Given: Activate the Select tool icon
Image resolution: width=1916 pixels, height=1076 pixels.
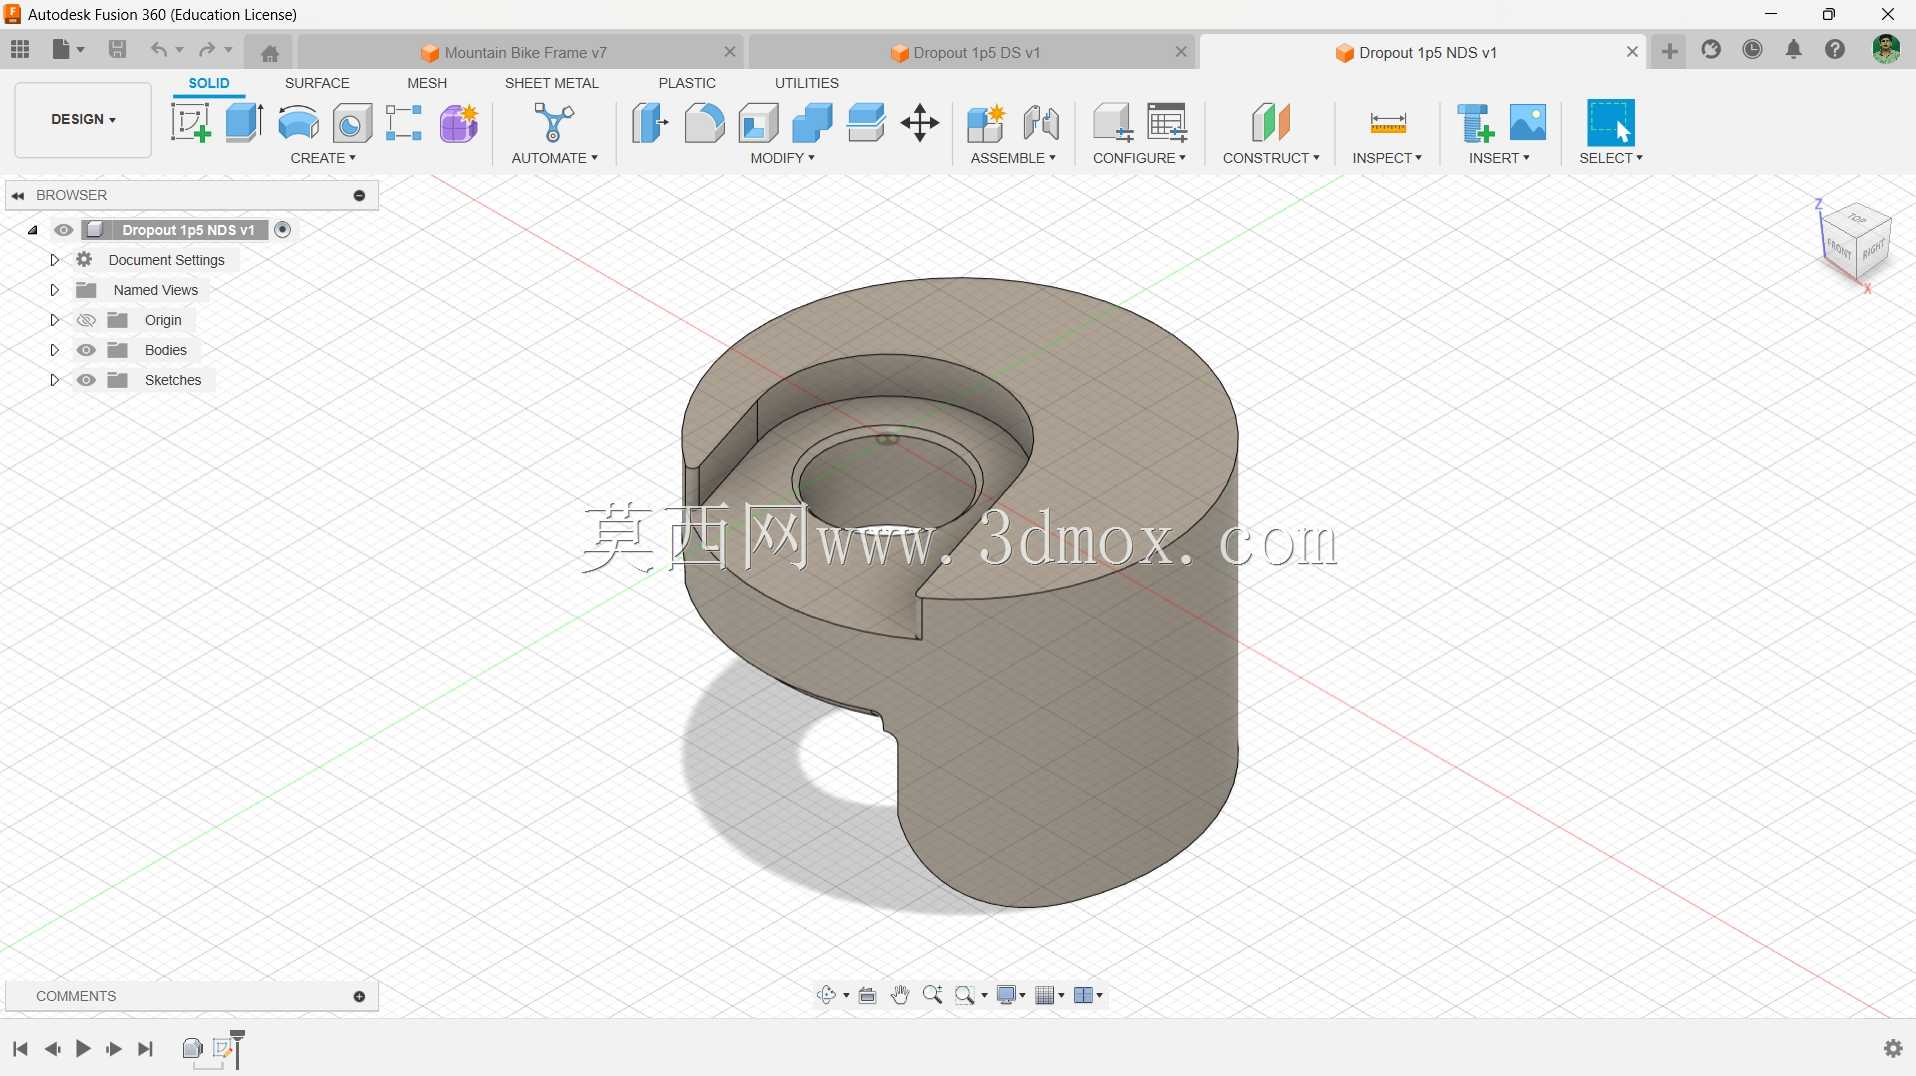Looking at the screenshot, I should click(x=1611, y=123).
